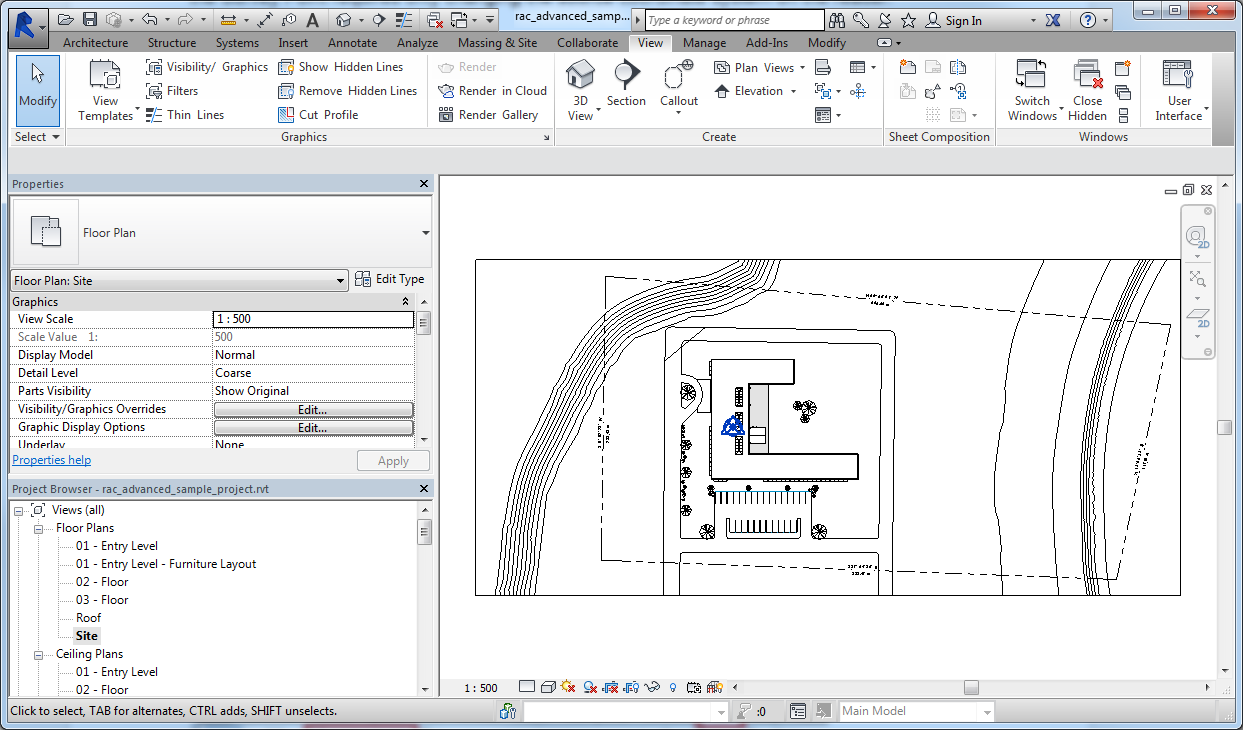Click Show Hidden Lines
1243x730 pixels.
(340, 67)
